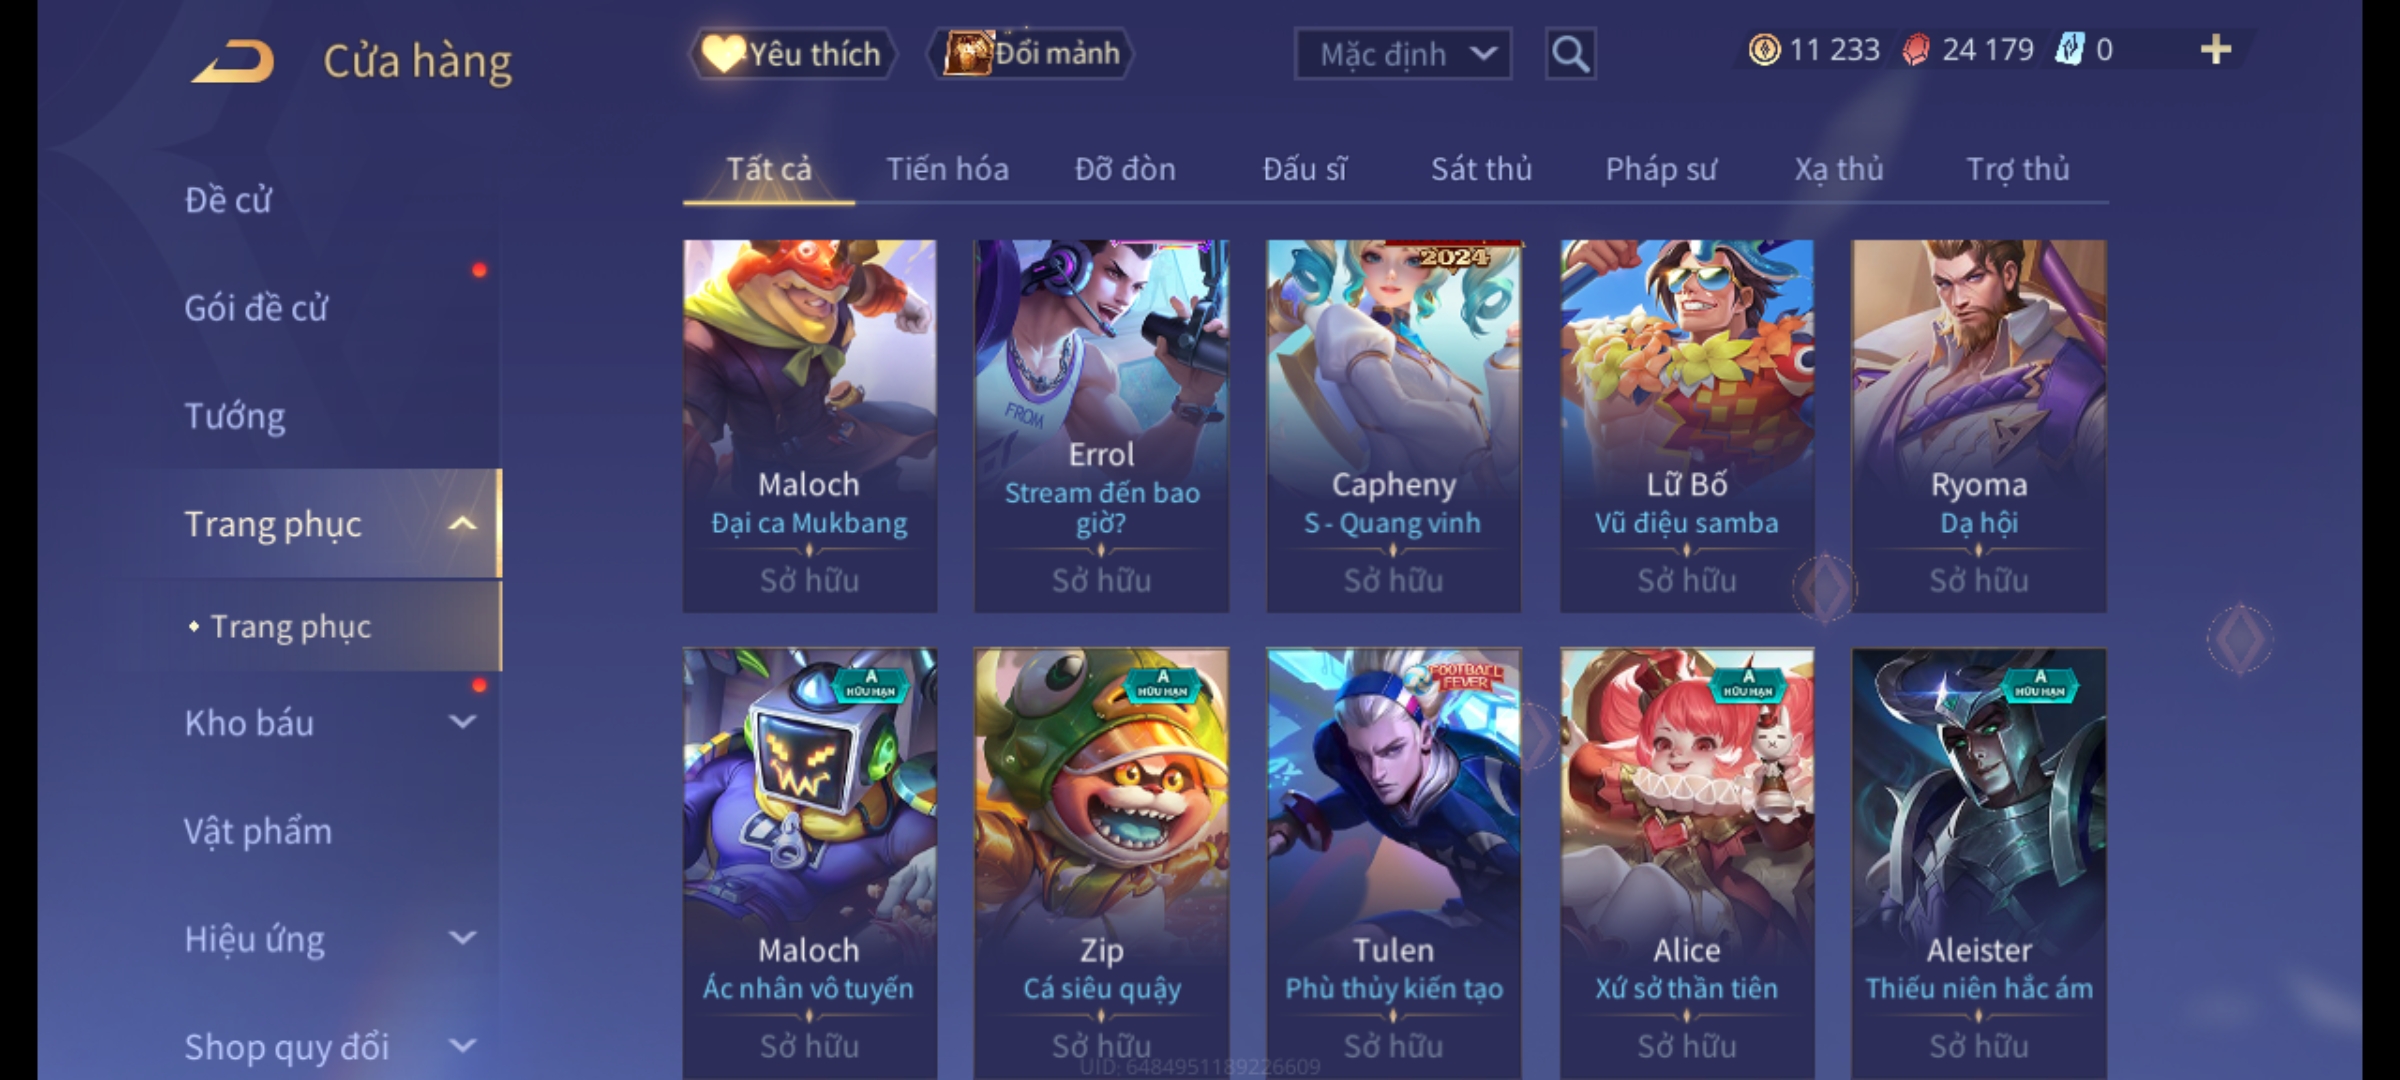Screen dimensions: 2400x1080
Task: Open Đổi mảnh shard exchange button
Action: tap(1032, 54)
